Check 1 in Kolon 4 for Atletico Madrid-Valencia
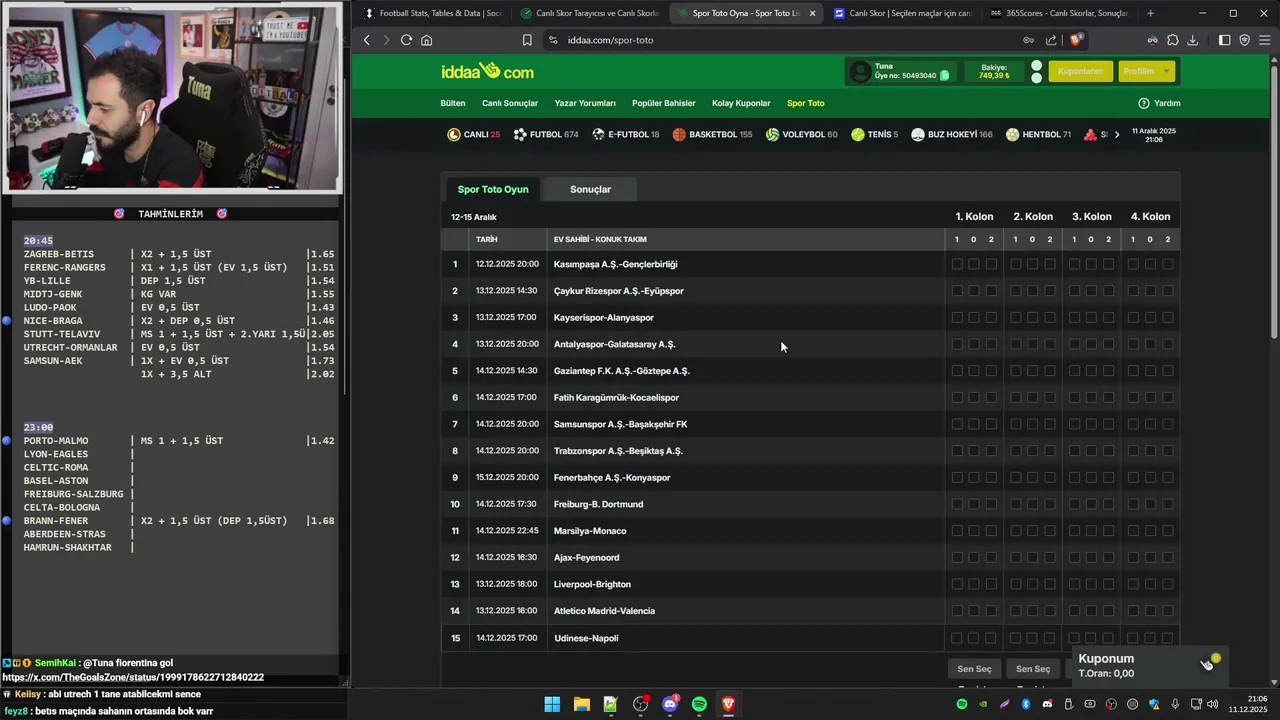 (x=1133, y=611)
